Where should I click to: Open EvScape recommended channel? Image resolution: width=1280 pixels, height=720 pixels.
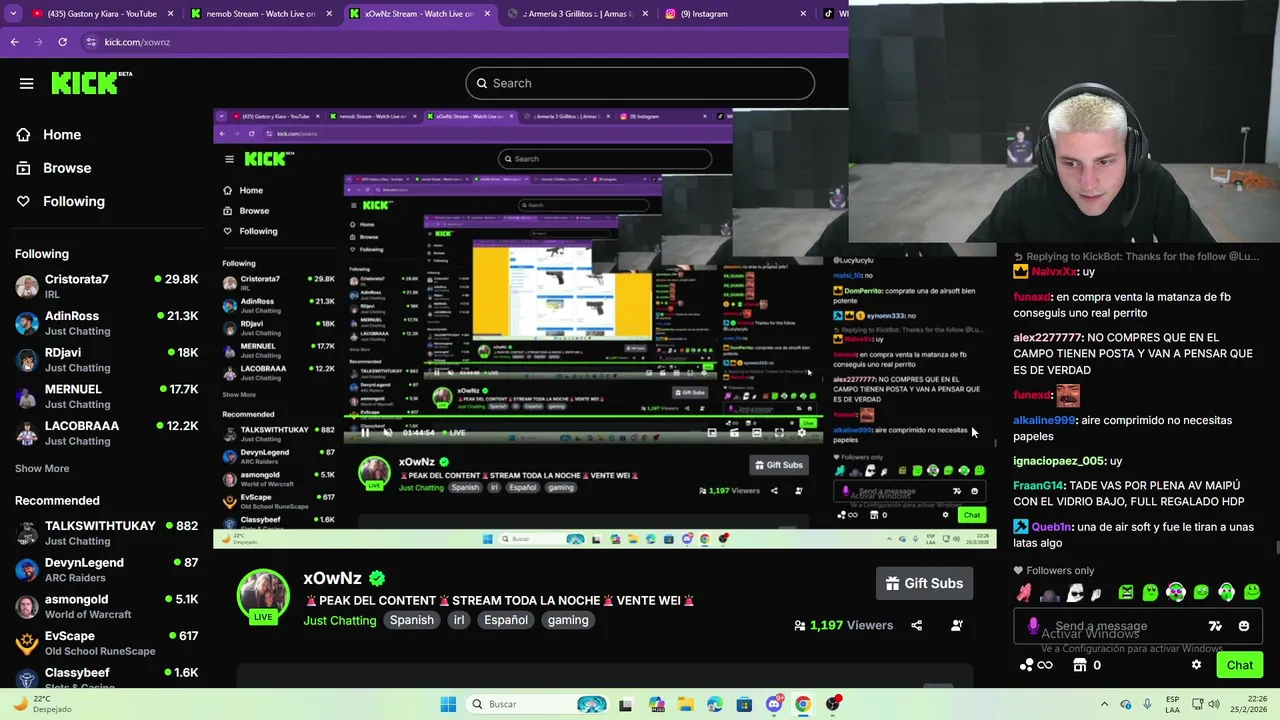click(106, 643)
